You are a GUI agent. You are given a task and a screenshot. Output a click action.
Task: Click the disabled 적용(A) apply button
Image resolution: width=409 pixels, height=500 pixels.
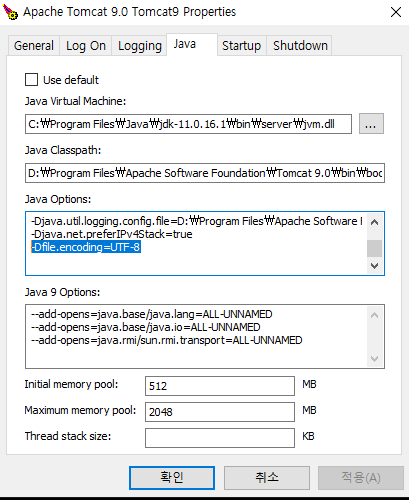361,478
